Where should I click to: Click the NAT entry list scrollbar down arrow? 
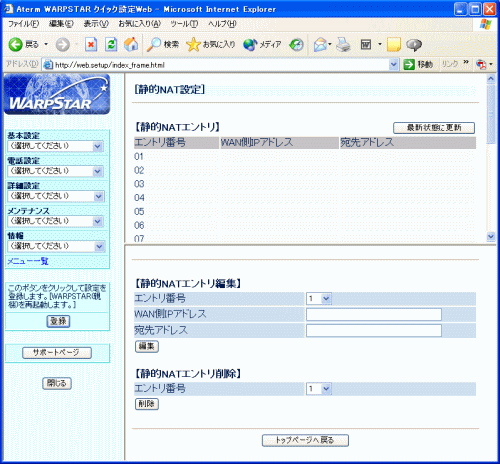490,236
